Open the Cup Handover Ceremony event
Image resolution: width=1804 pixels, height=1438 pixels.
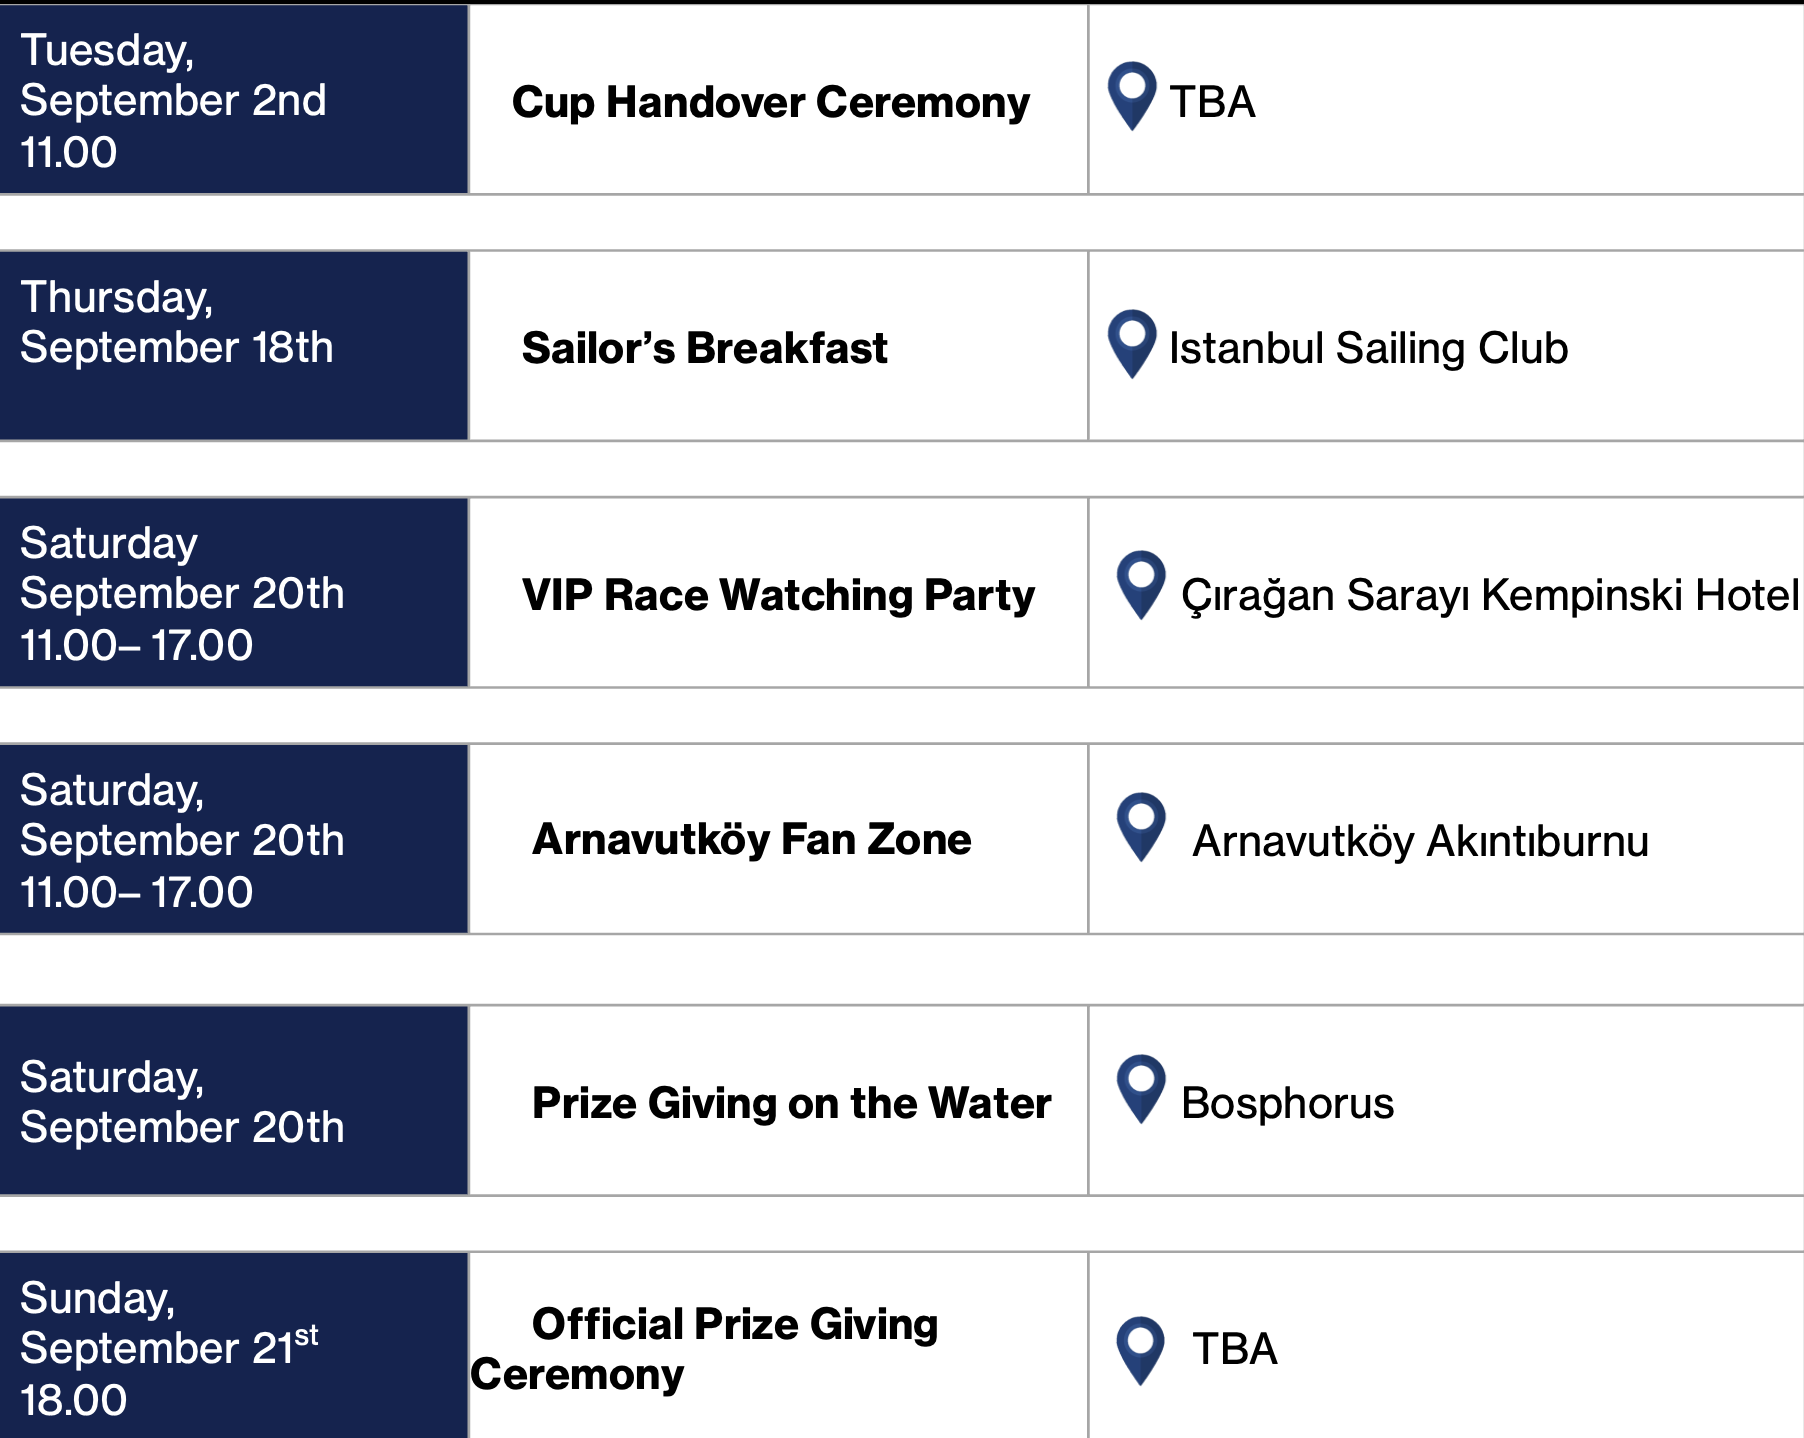(770, 102)
